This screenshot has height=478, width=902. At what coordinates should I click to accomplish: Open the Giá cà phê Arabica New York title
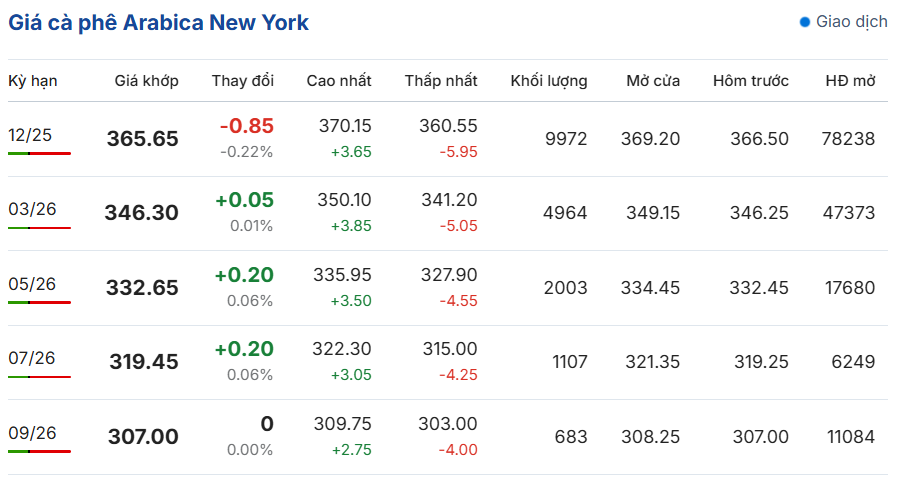[159, 23]
